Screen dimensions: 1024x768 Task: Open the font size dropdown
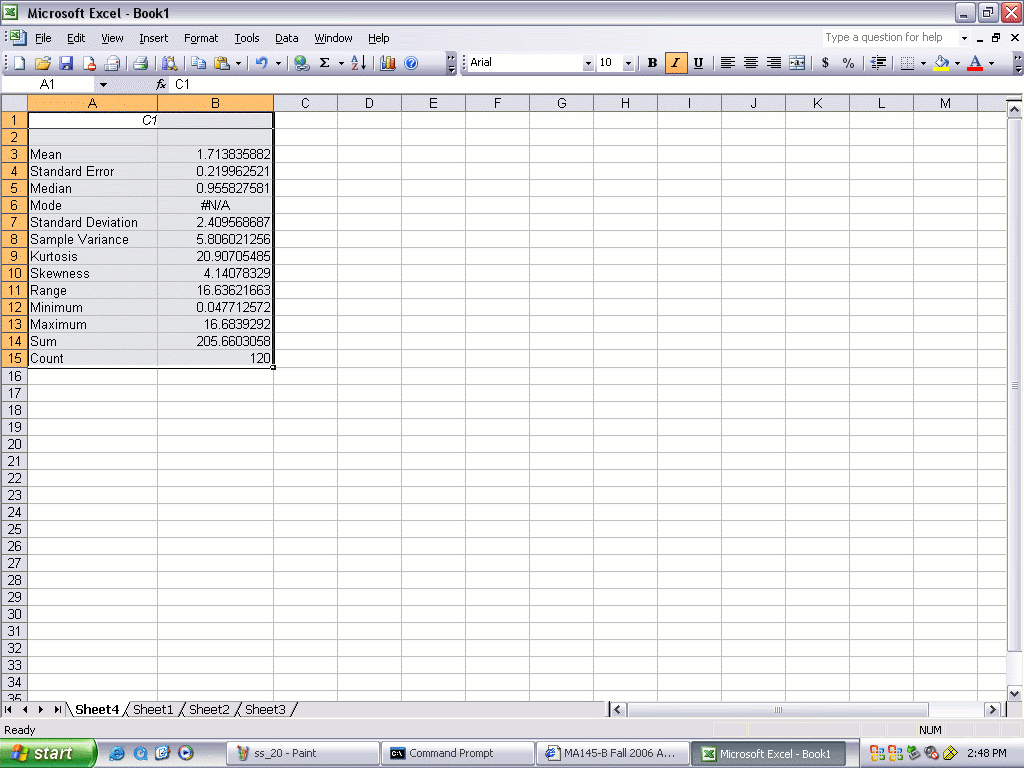(628, 63)
